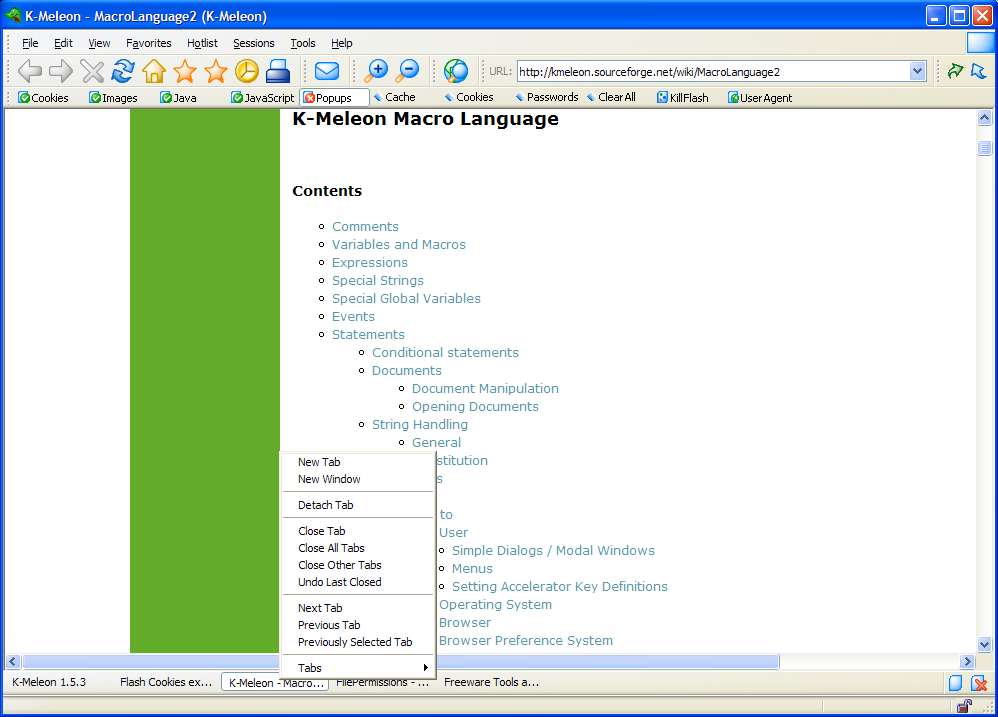Viewport: 998px width, 717px height.
Task: Click the Print page icon
Action: tap(278, 71)
